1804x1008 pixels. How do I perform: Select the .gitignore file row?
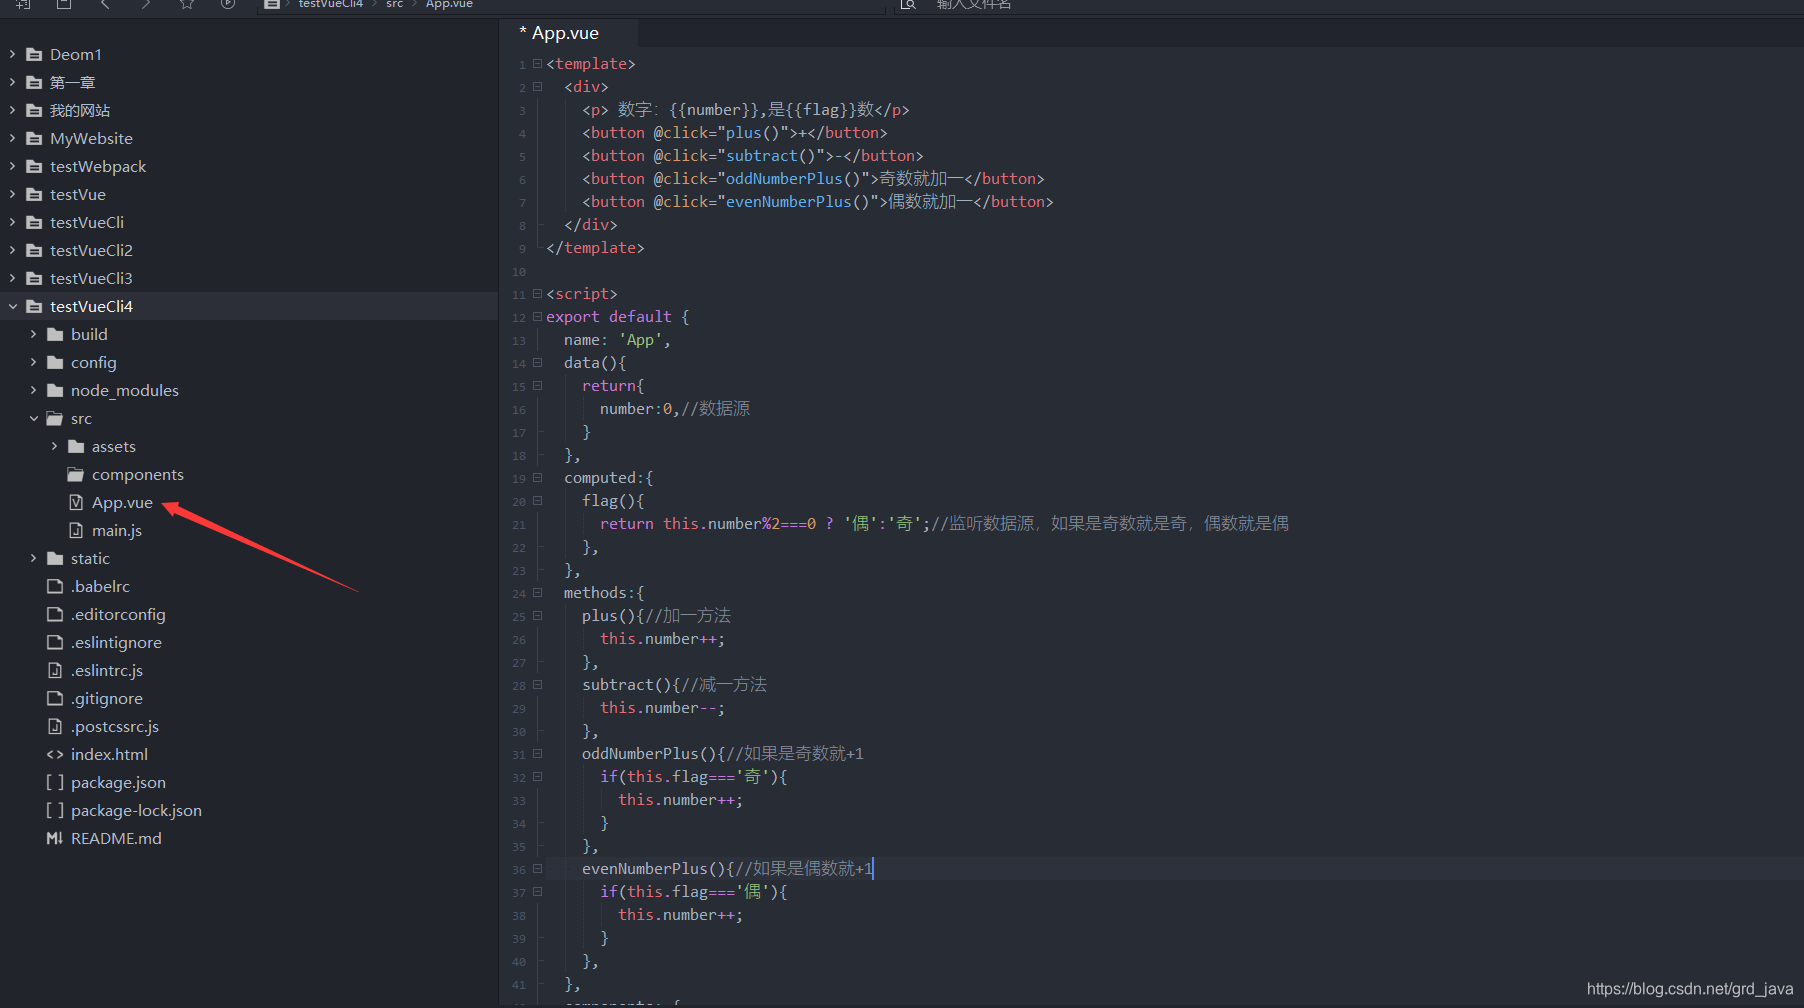coord(249,698)
